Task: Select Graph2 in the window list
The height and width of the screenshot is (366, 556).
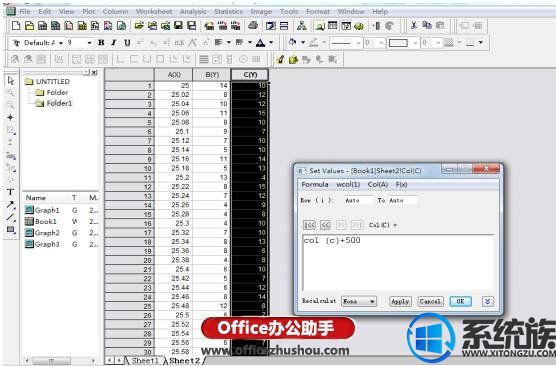Action: [x=42, y=233]
